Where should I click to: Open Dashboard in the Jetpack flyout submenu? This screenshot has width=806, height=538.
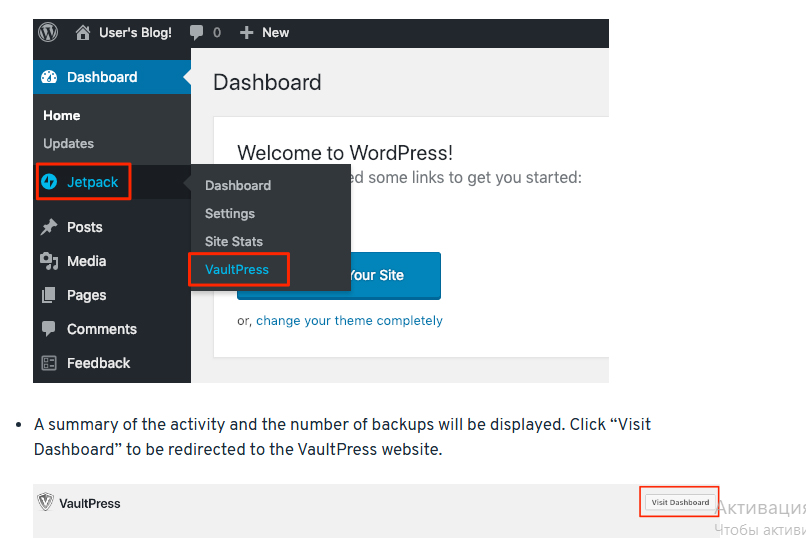pos(238,185)
